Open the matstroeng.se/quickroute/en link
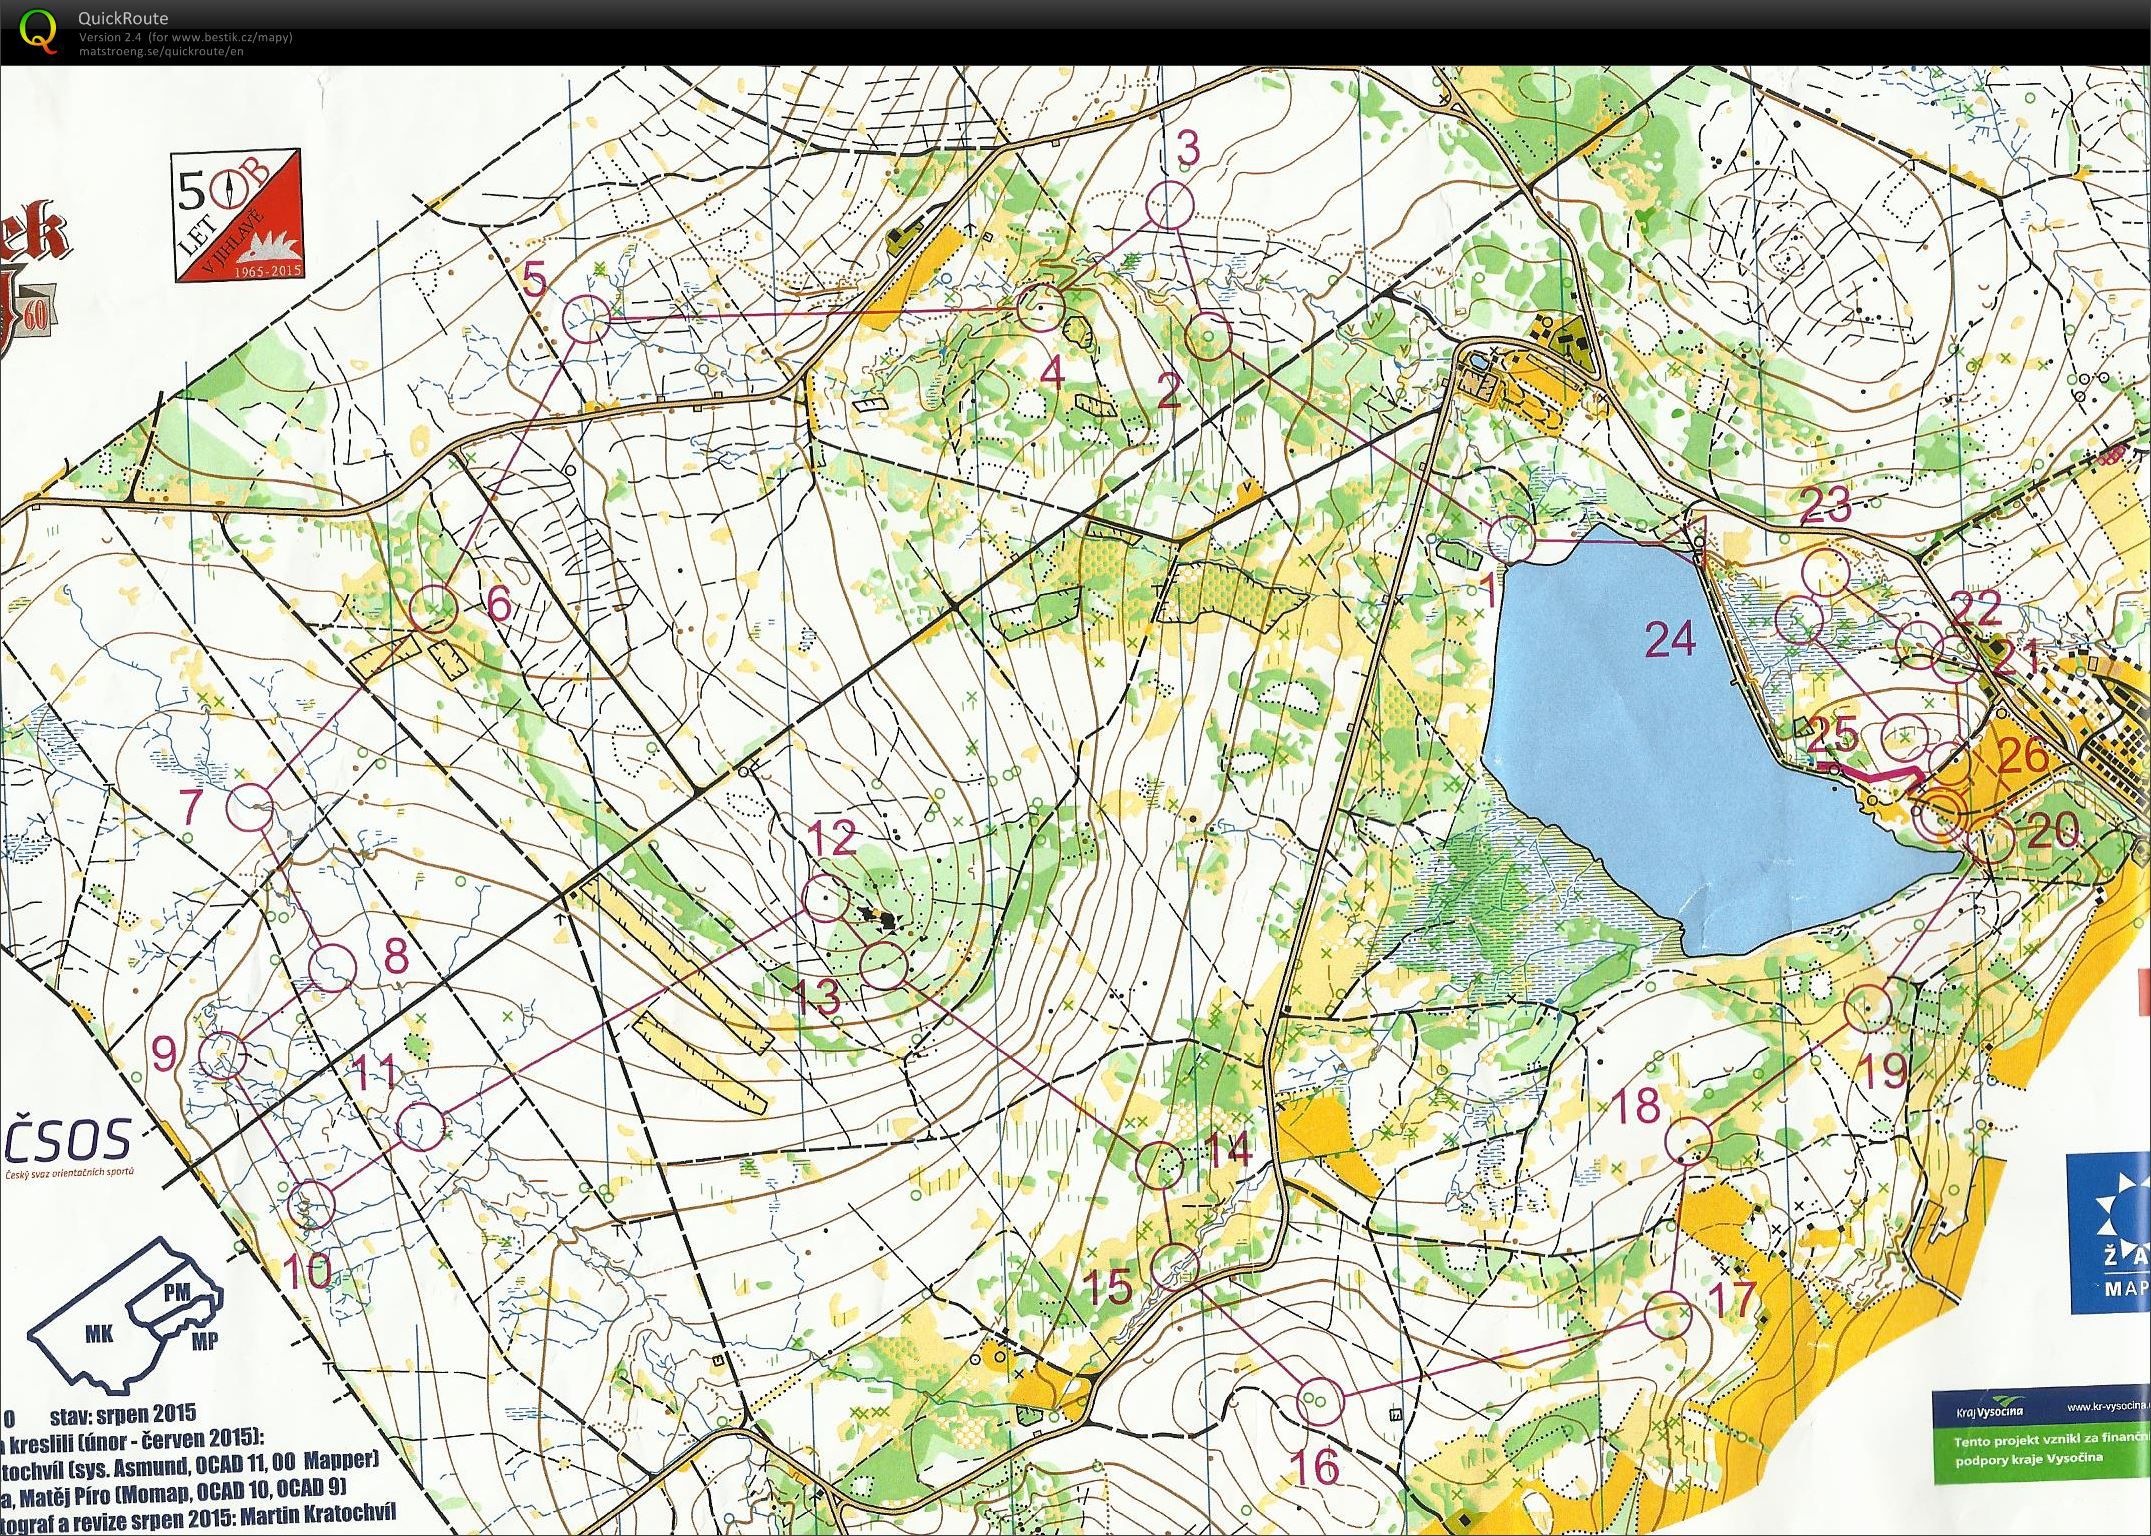 pos(160,51)
